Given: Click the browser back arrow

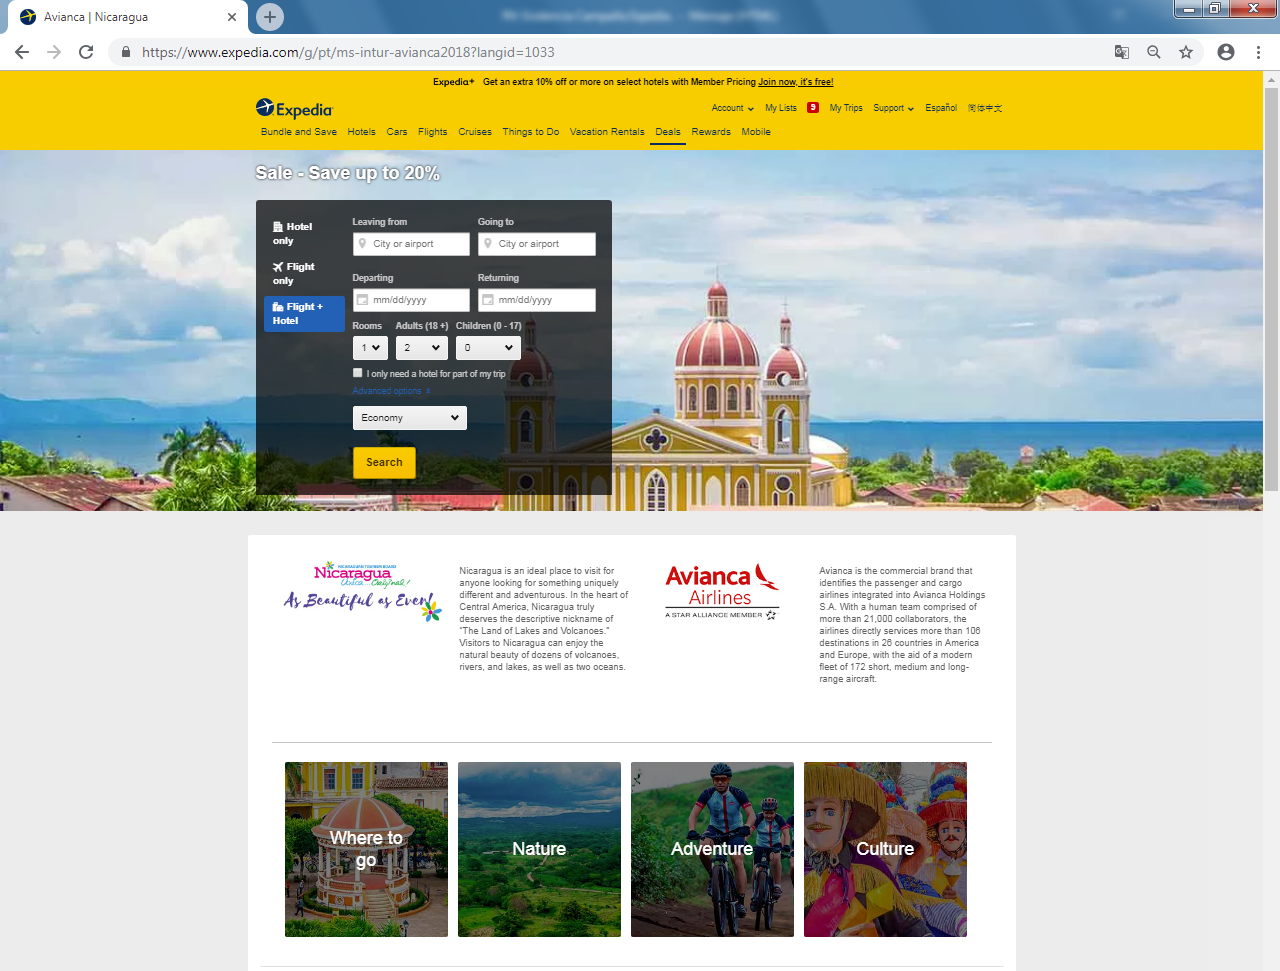Looking at the screenshot, I should tap(22, 52).
